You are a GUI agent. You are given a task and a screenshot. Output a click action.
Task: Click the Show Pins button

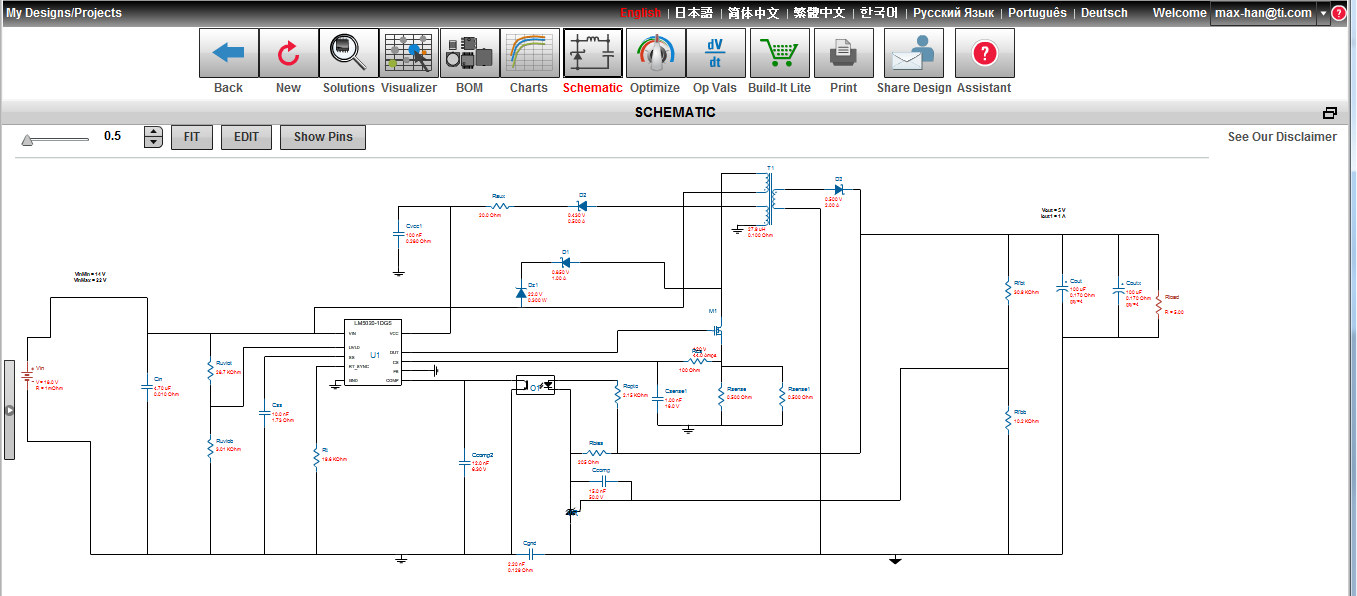(323, 137)
